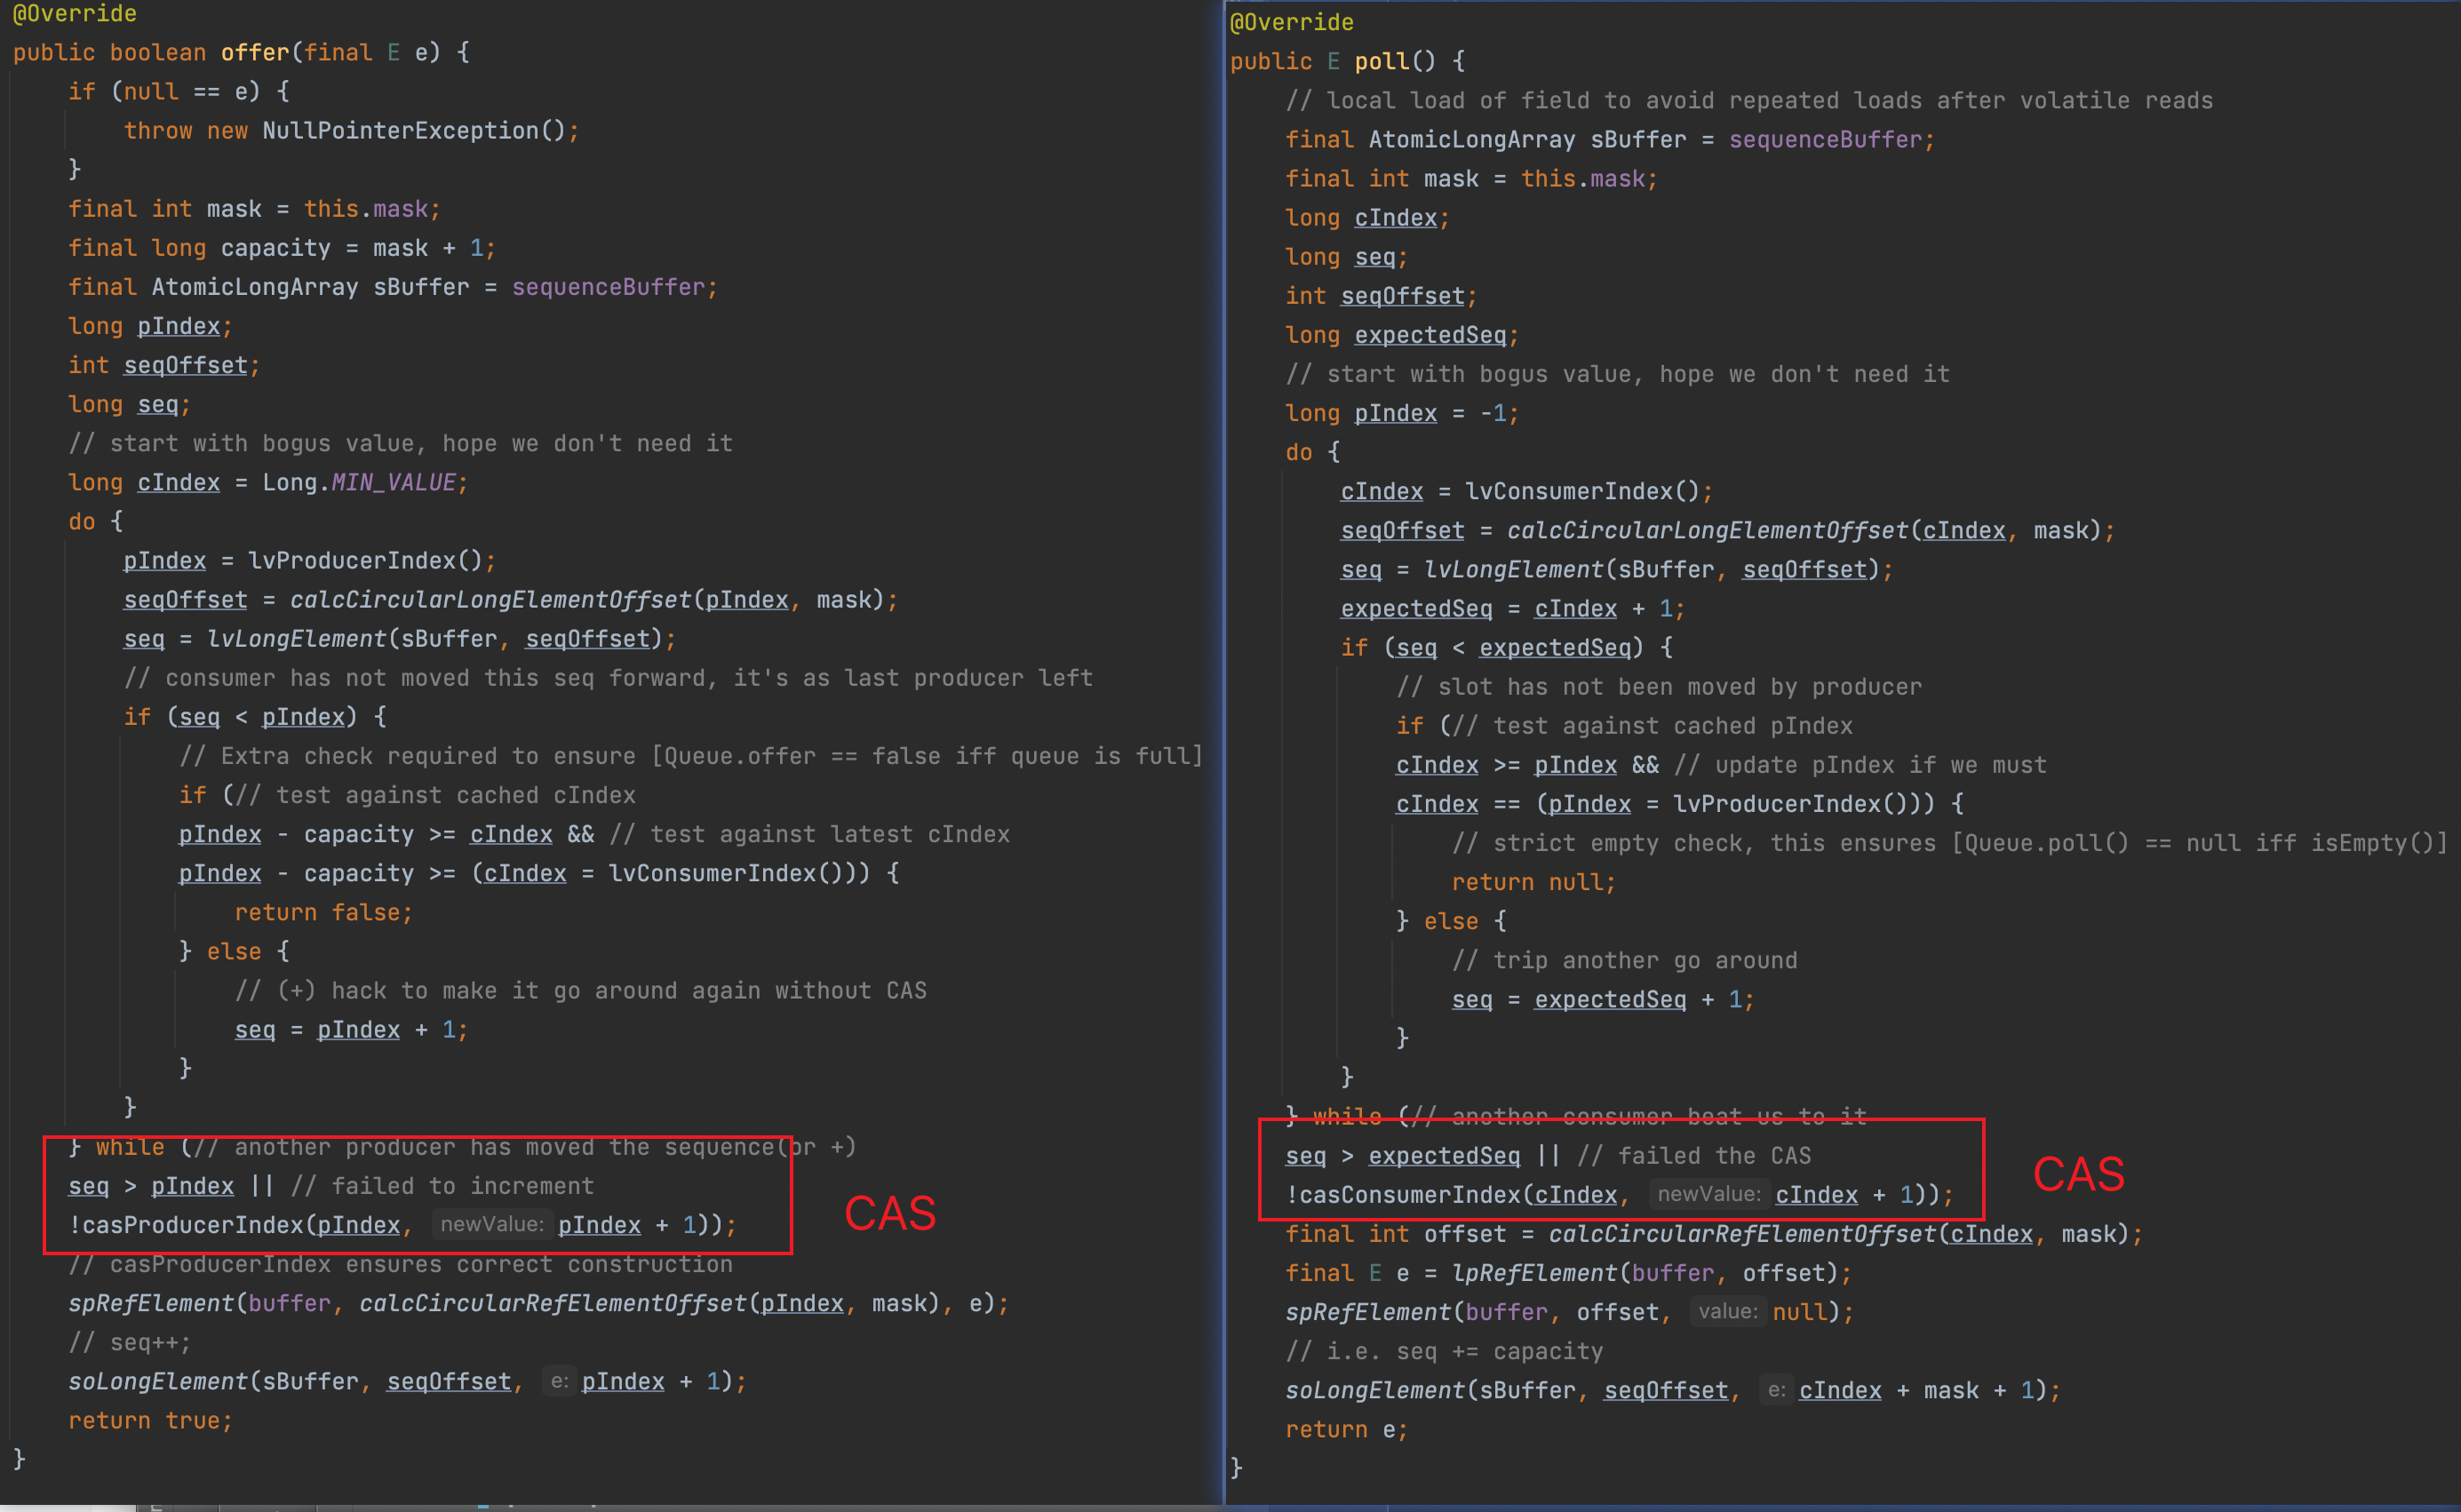
Task: Click the @Override annotation above poll
Action: pyautogui.click(x=1291, y=22)
